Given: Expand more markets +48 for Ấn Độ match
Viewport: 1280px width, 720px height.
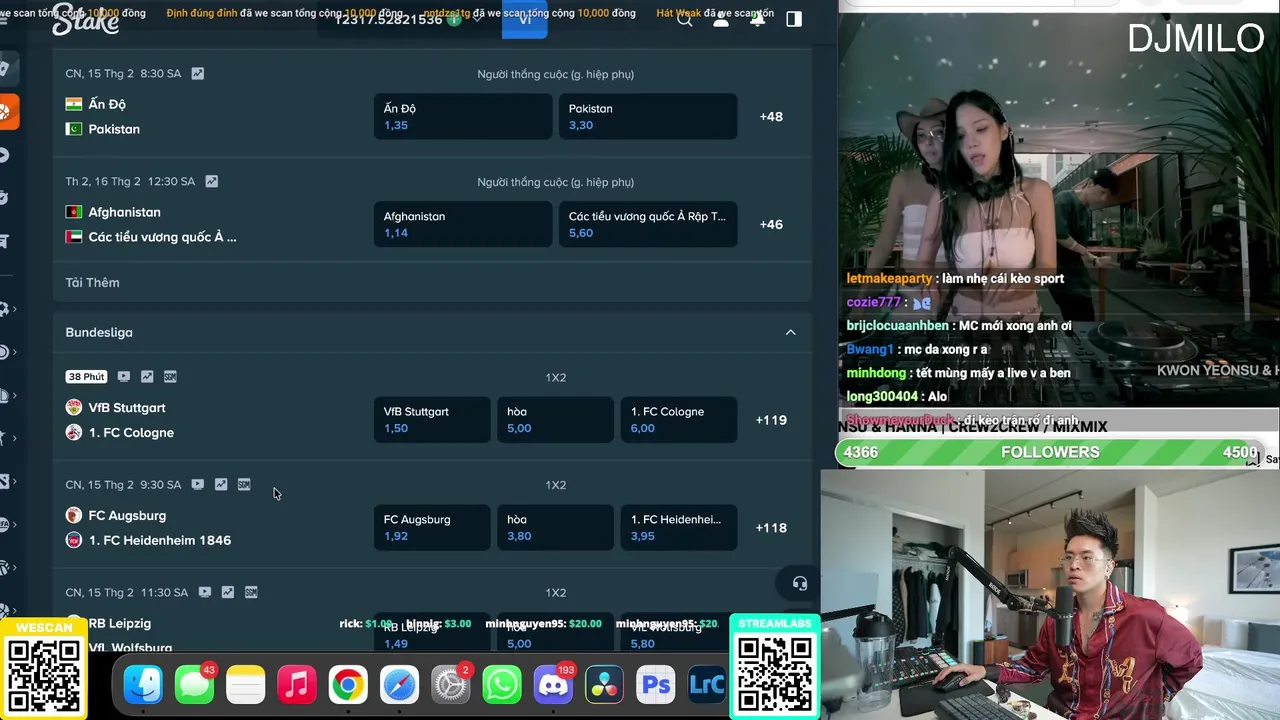Looking at the screenshot, I should pyautogui.click(x=771, y=116).
